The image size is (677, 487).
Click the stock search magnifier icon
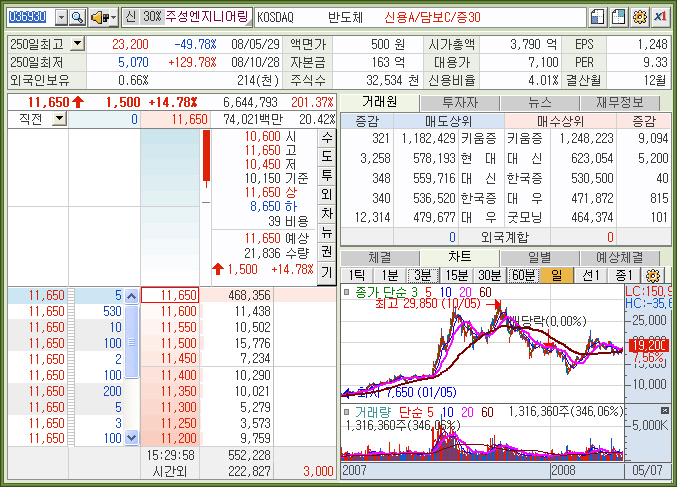tap(77, 17)
